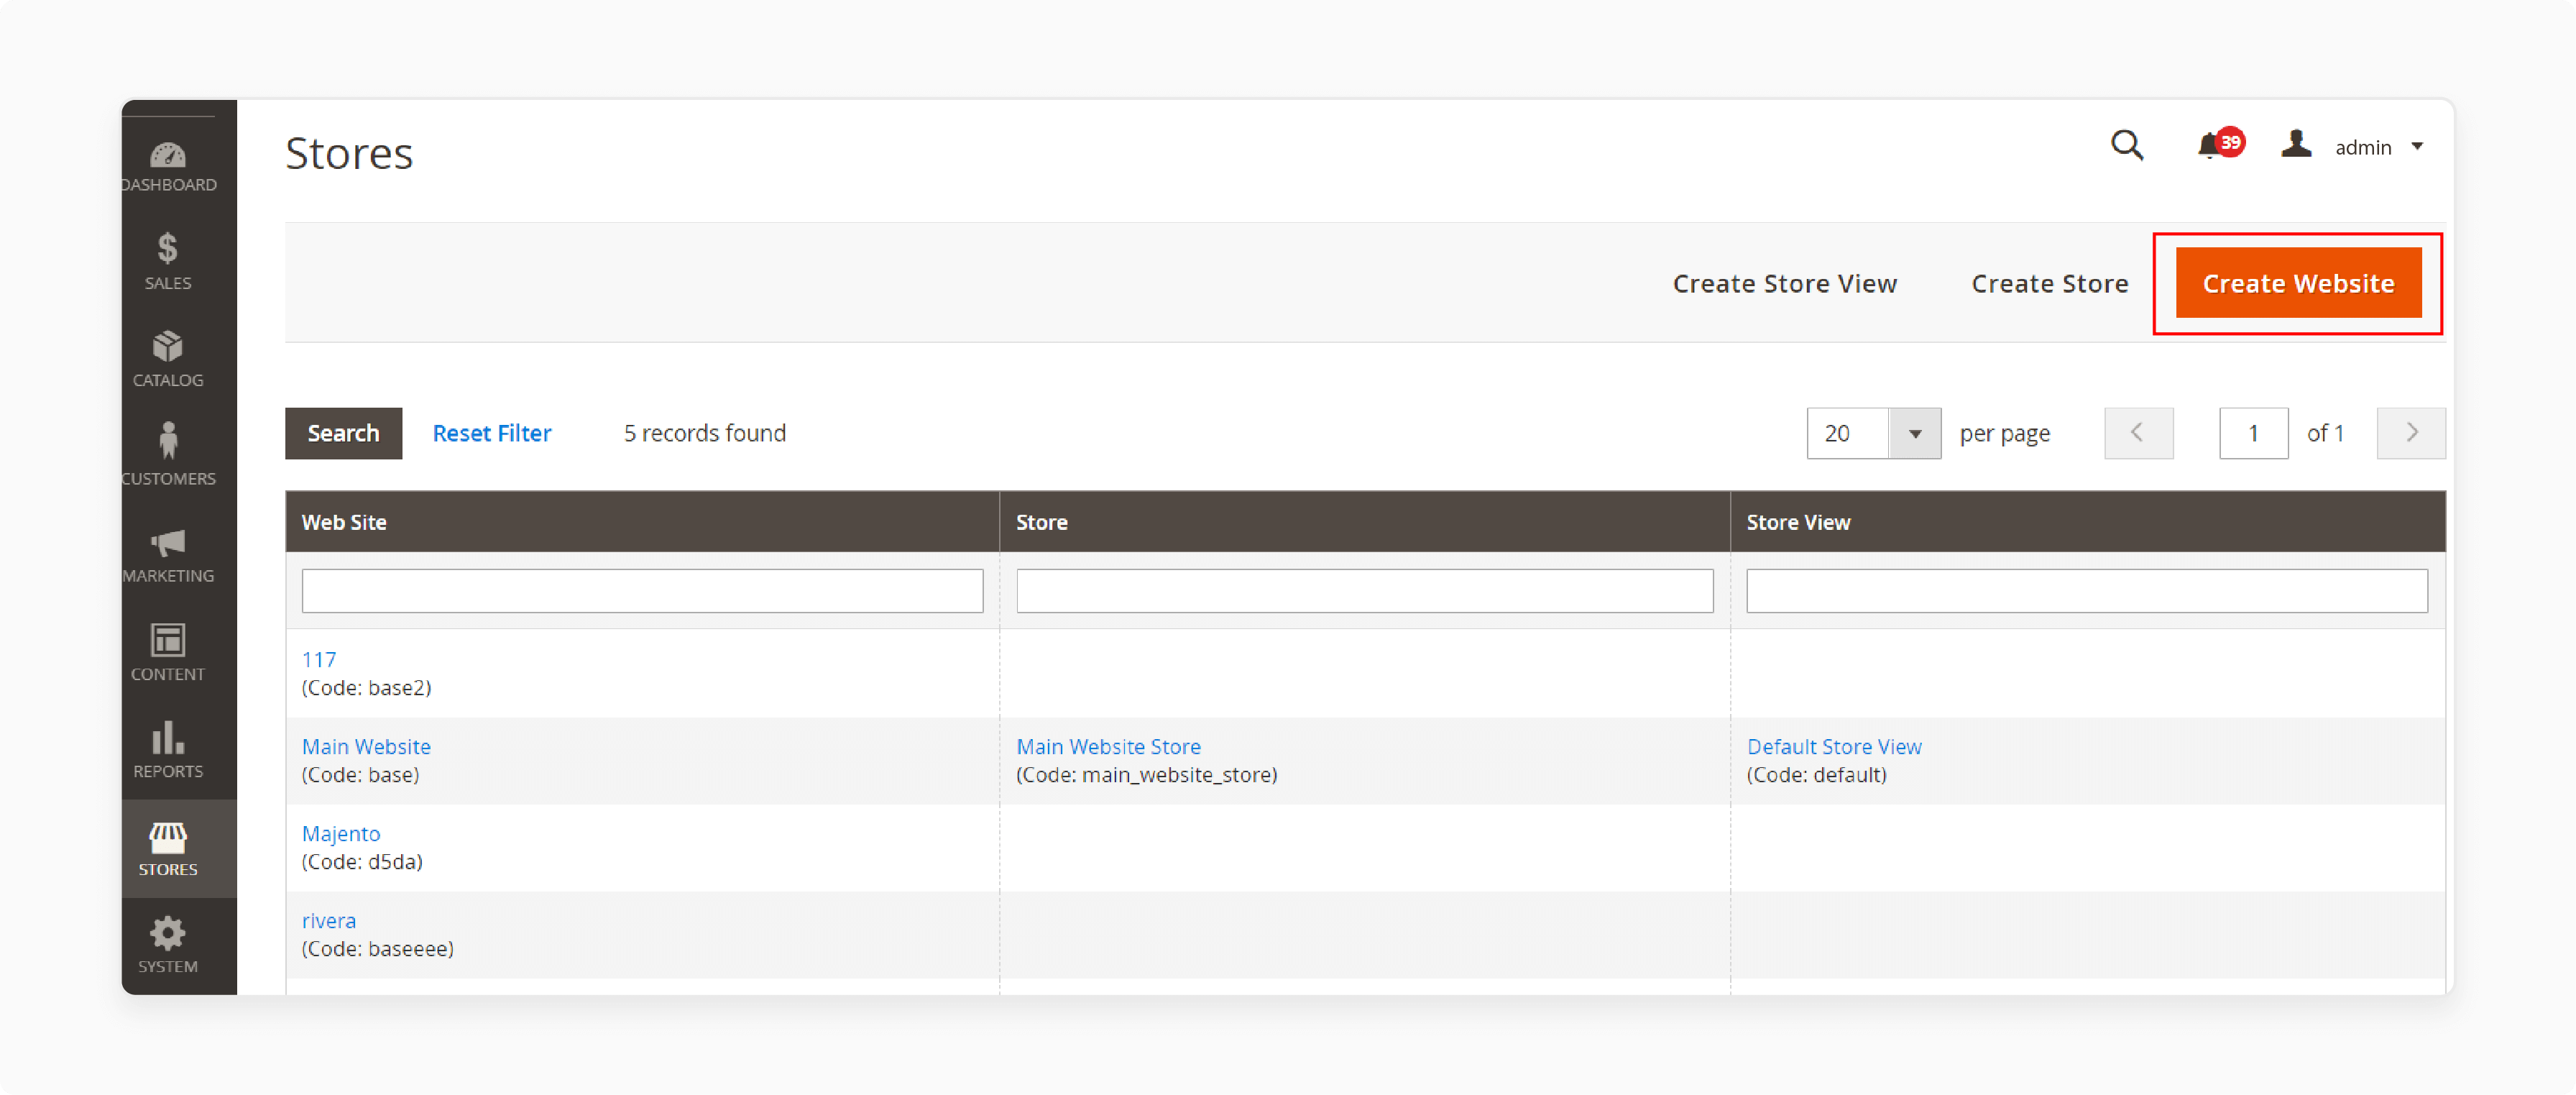Click the admin user avatar icon
2576x1095 pixels.
2296,145
